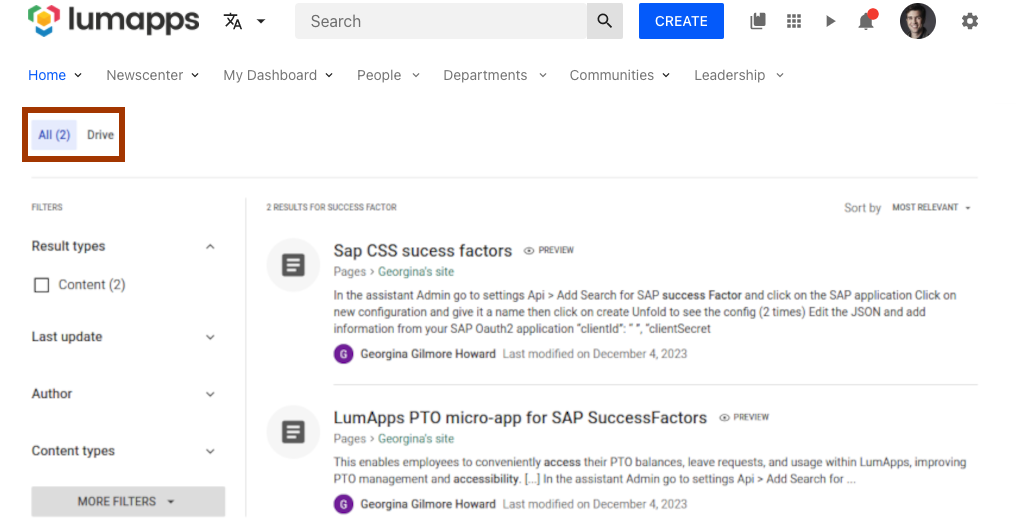The width and height of the screenshot is (1016, 524).
Task: Click the document icon for LumApps PTO result
Action: (293, 432)
